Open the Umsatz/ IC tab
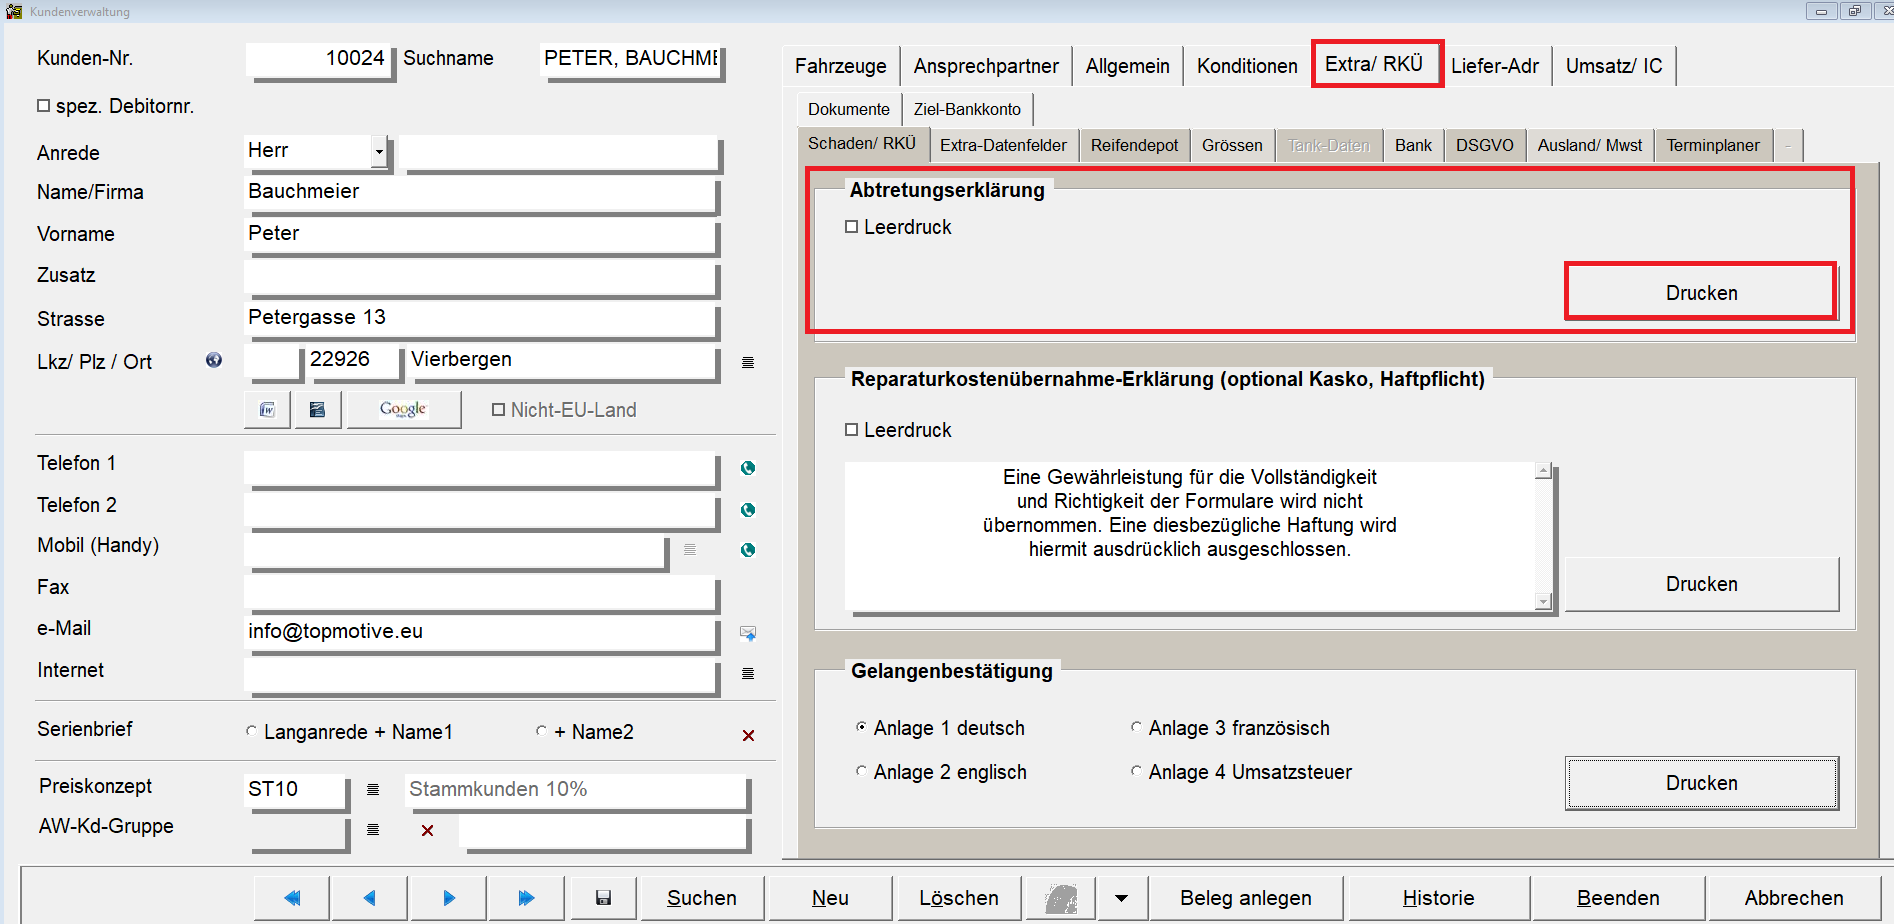Viewport: 1894px width, 924px height. 1614,66
